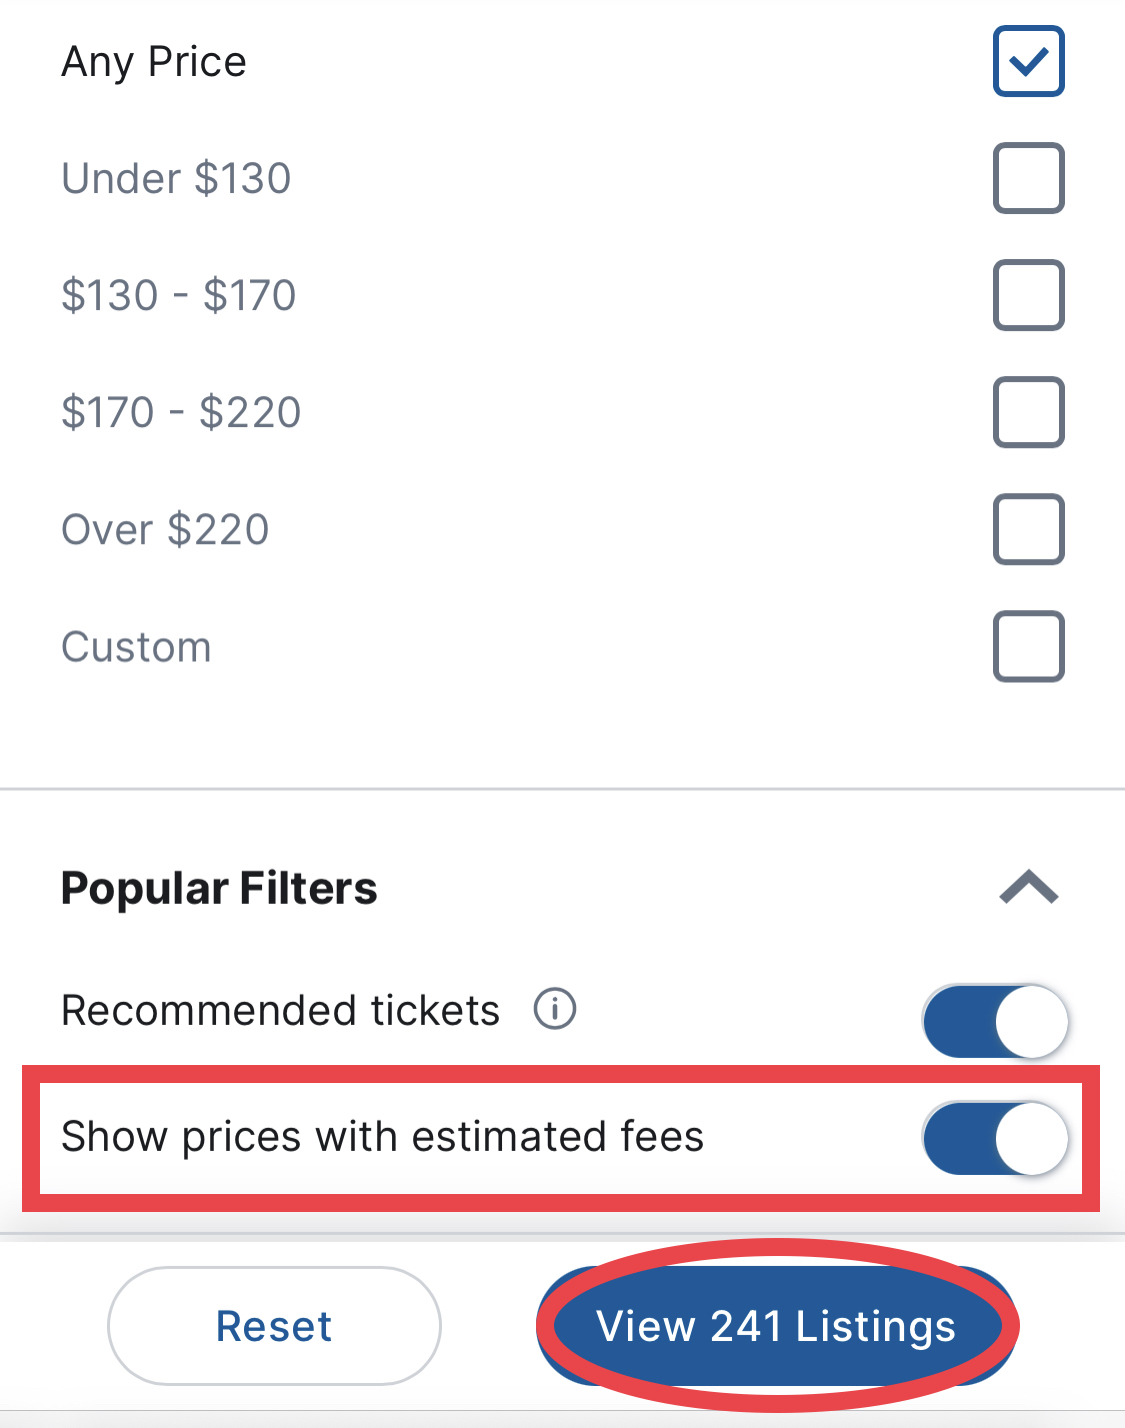
Task: Click the Recommended tickets label text
Action: click(280, 1010)
